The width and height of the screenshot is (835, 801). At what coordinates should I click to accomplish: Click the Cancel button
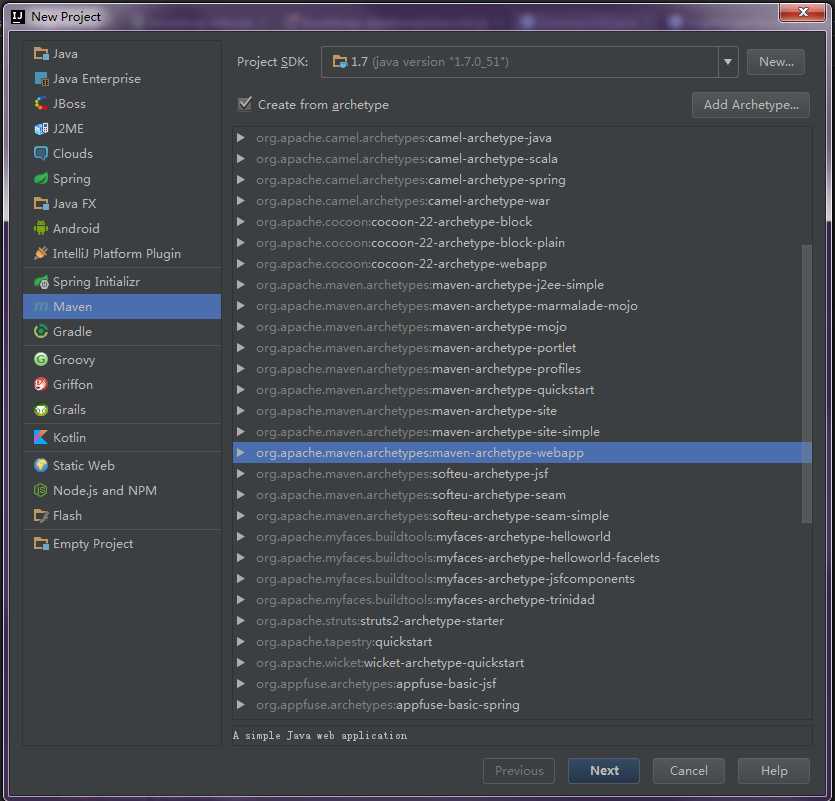(689, 771)
